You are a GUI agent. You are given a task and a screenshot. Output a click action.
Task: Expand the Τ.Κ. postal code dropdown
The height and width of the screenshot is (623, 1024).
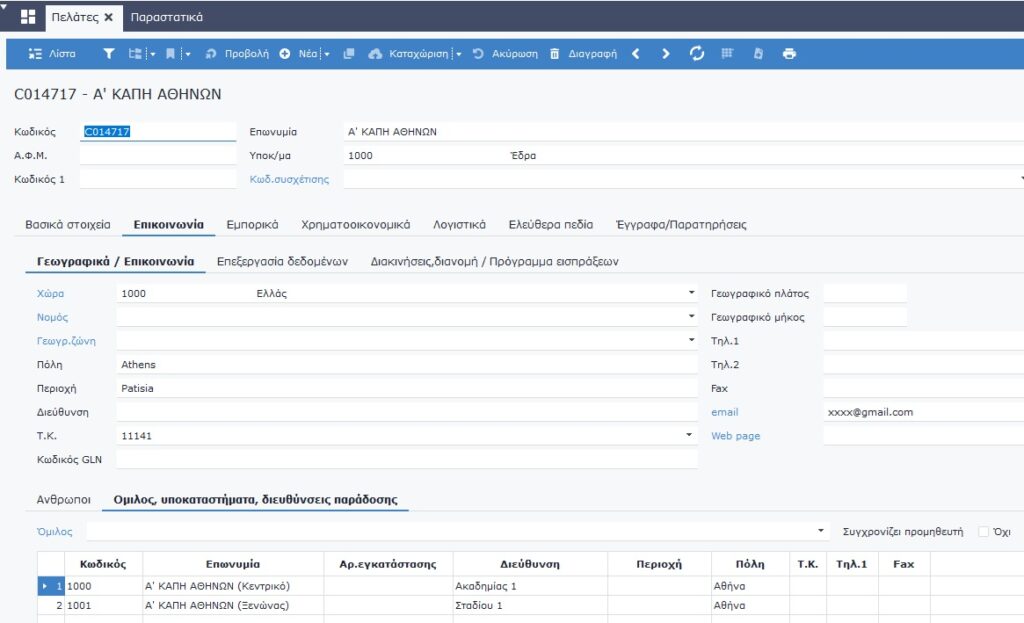point(688,435)
